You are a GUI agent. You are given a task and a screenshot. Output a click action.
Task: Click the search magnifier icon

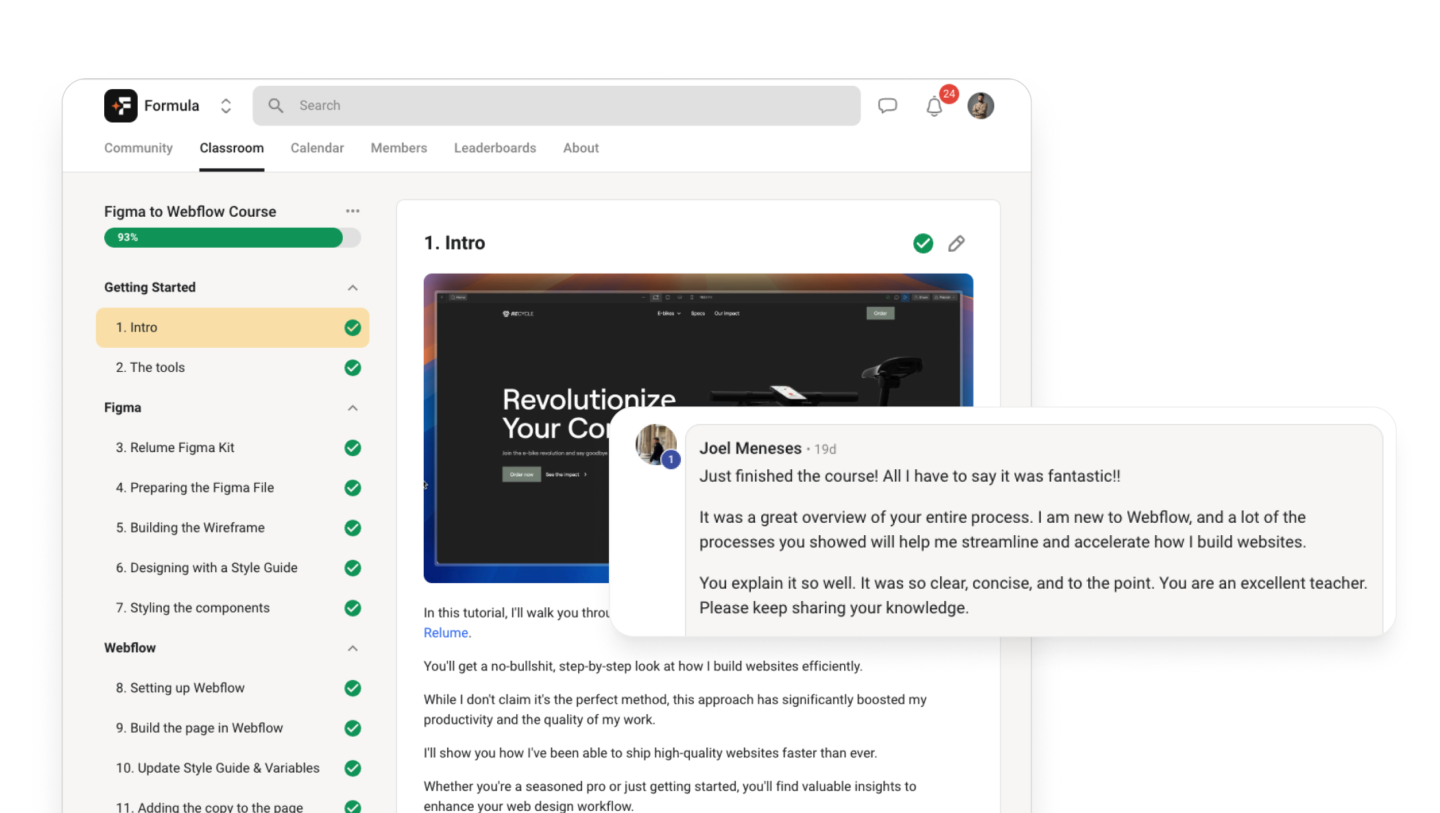[276, 105]
